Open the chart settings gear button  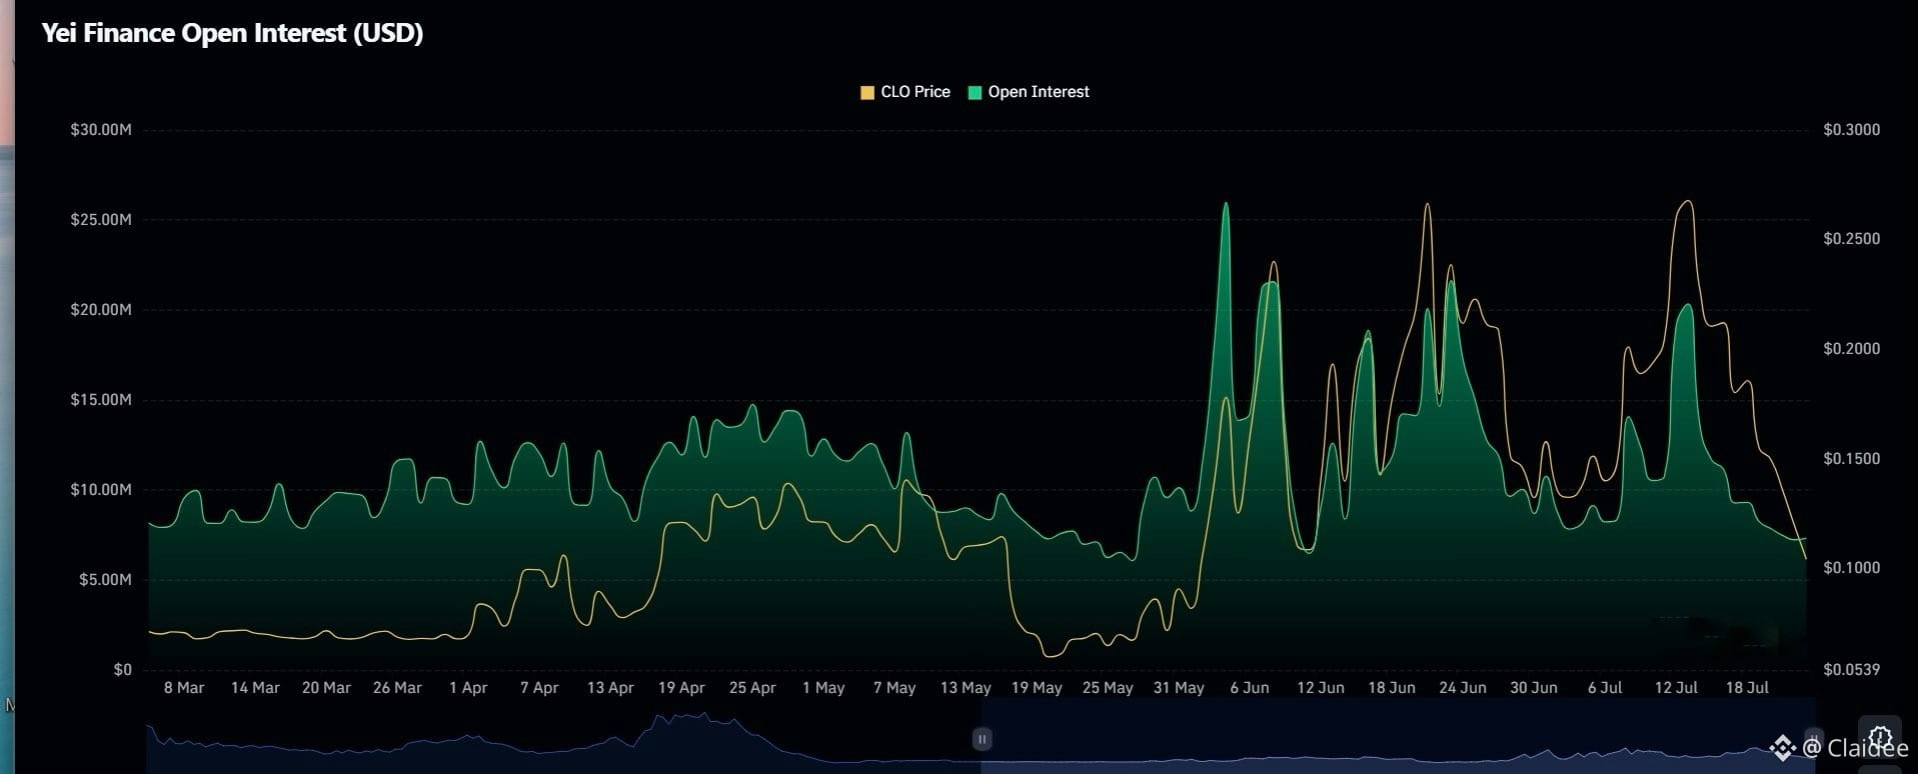point(1880,738)
